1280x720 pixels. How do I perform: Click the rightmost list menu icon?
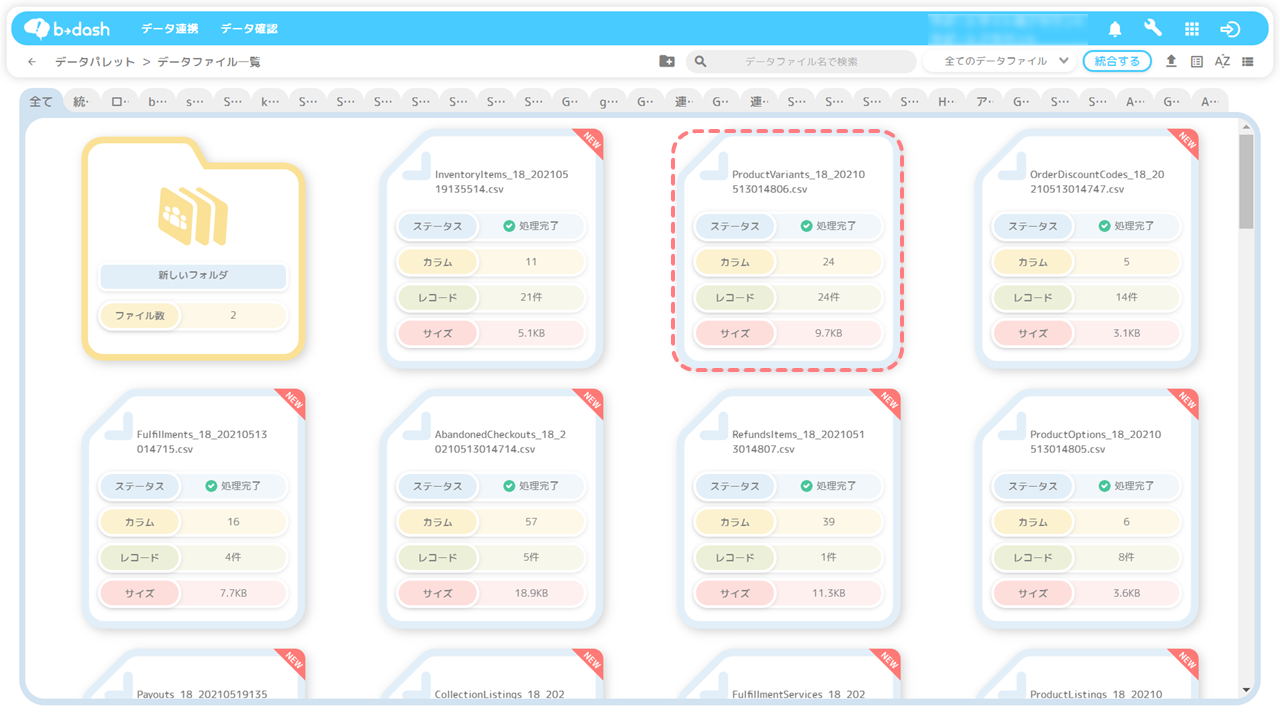(1248, 62)
